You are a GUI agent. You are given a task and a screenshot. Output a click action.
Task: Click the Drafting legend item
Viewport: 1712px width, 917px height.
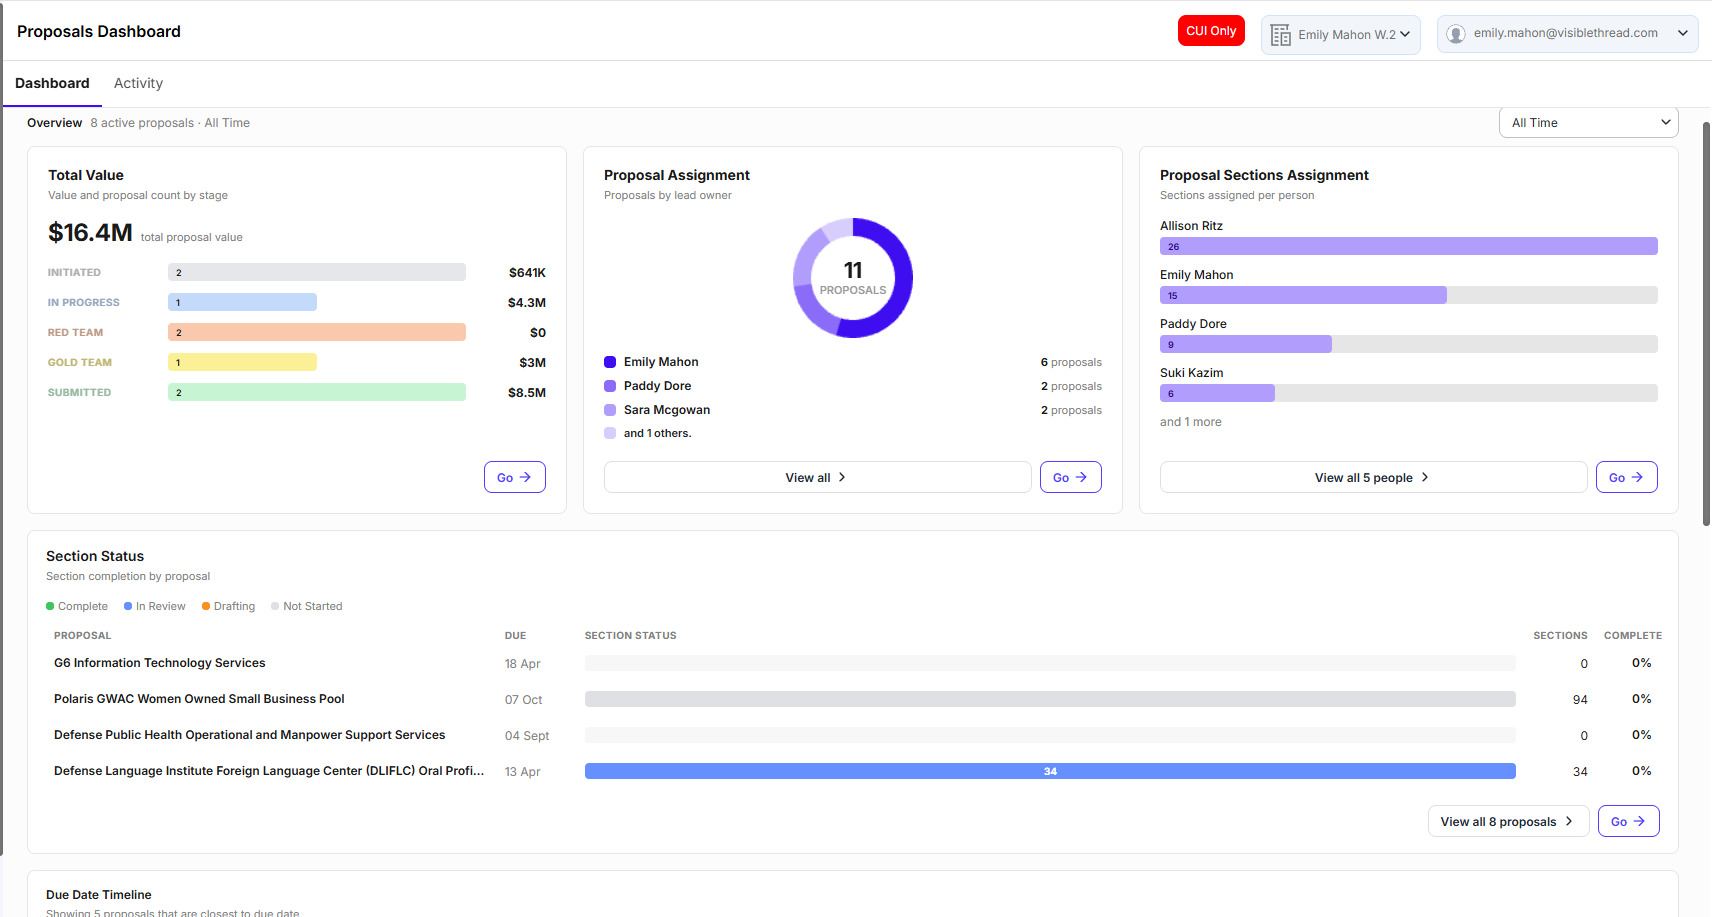tap(228, 606)
